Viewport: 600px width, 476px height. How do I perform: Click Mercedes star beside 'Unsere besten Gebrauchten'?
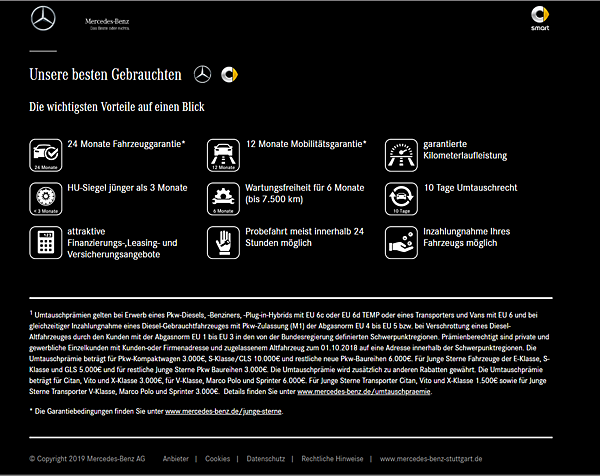[x=202, y=74]
